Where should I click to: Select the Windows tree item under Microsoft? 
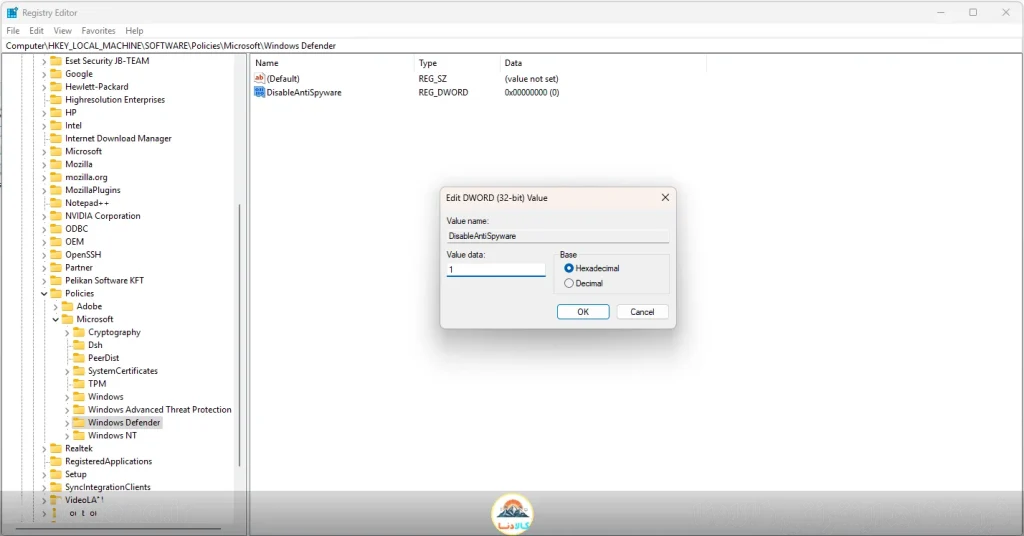[106, 397]
